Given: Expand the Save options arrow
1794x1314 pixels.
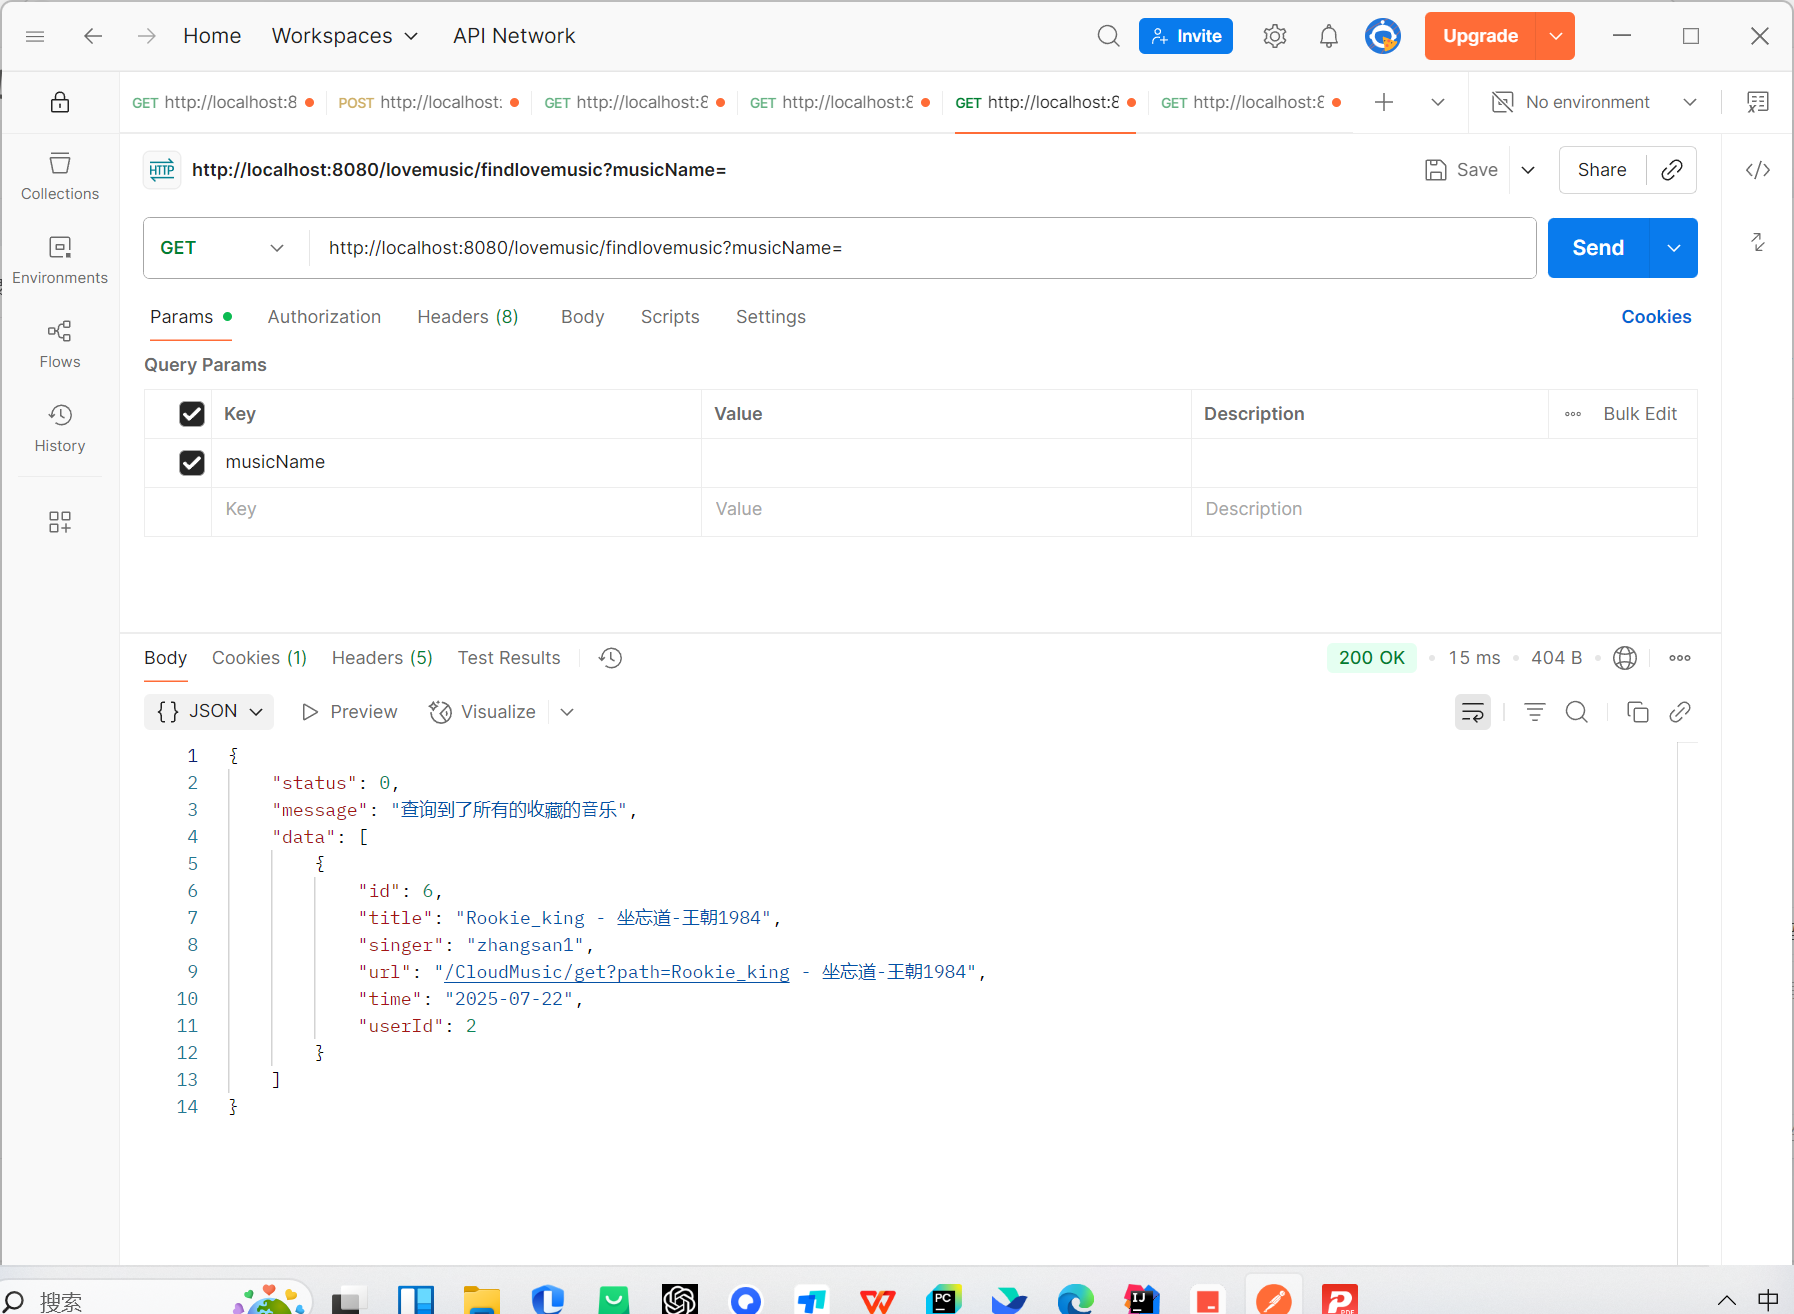Looking at the screenshot, I should point(1528,170).
